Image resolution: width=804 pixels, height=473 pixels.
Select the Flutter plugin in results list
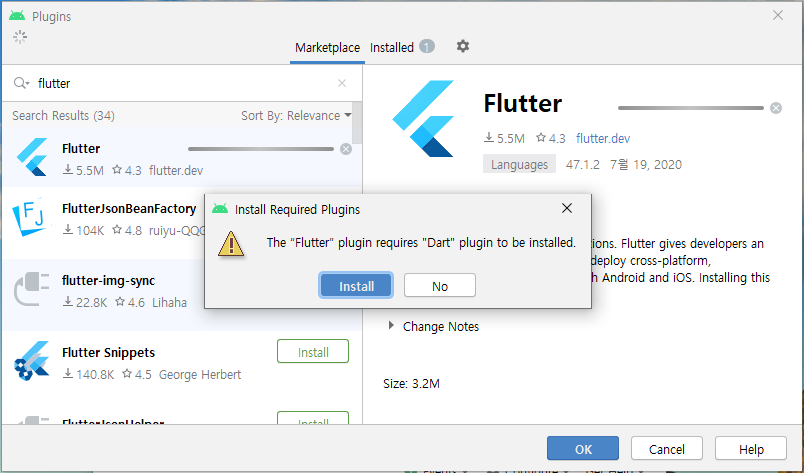tap(177, 157)
